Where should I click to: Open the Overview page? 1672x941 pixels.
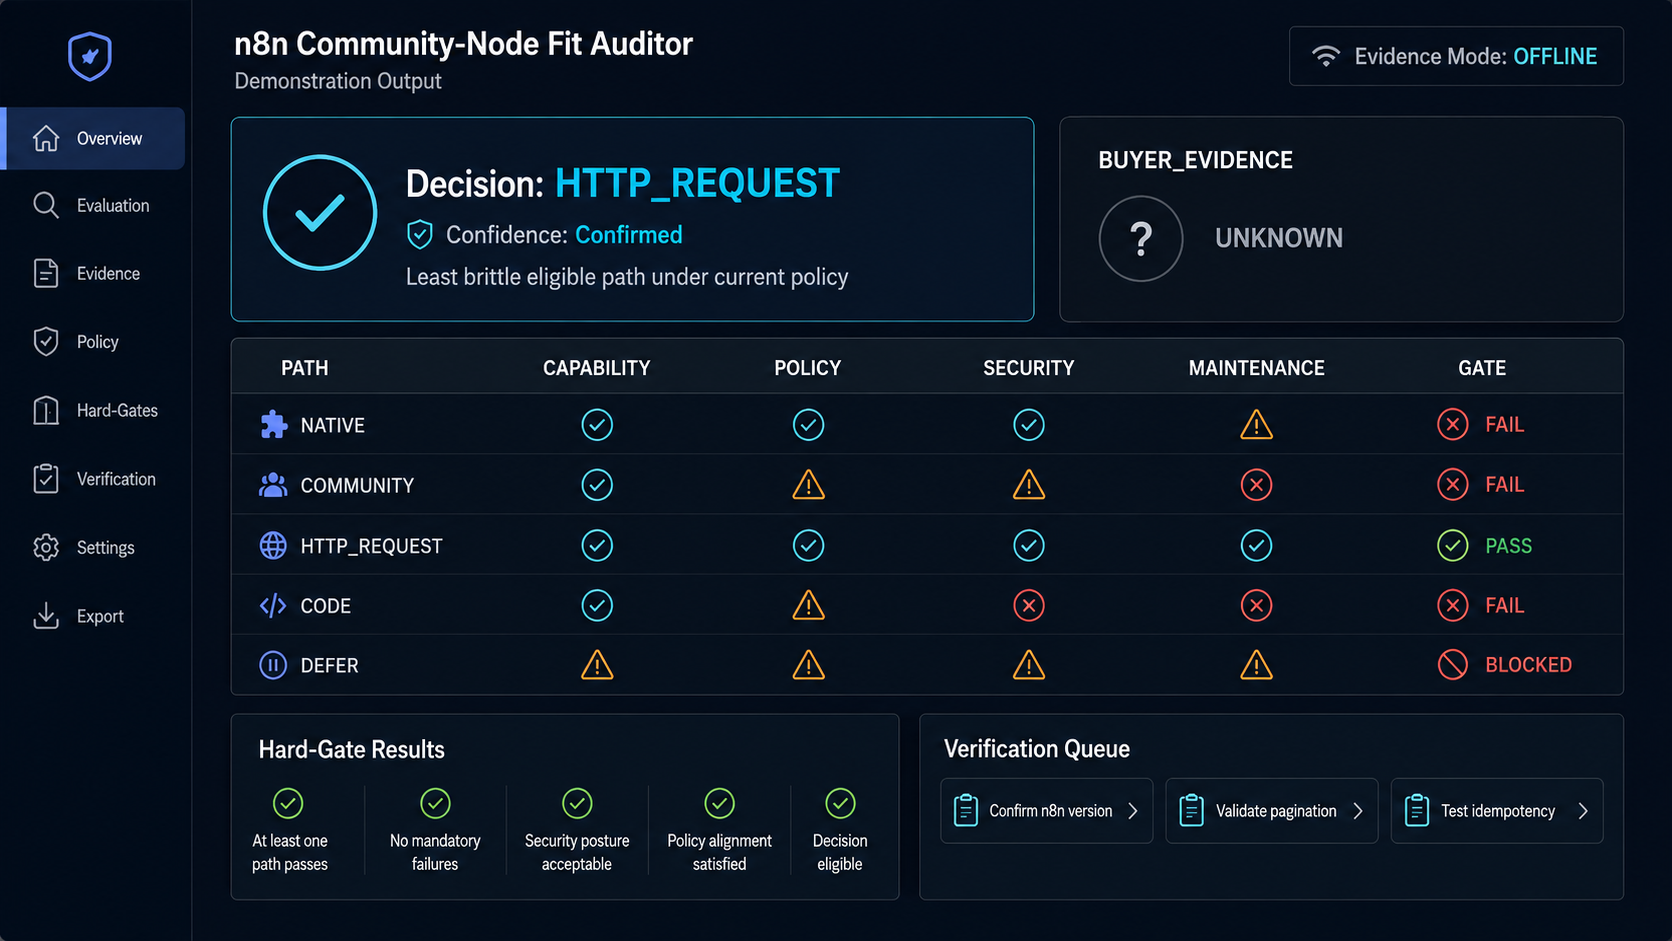(x=94, y=138)
